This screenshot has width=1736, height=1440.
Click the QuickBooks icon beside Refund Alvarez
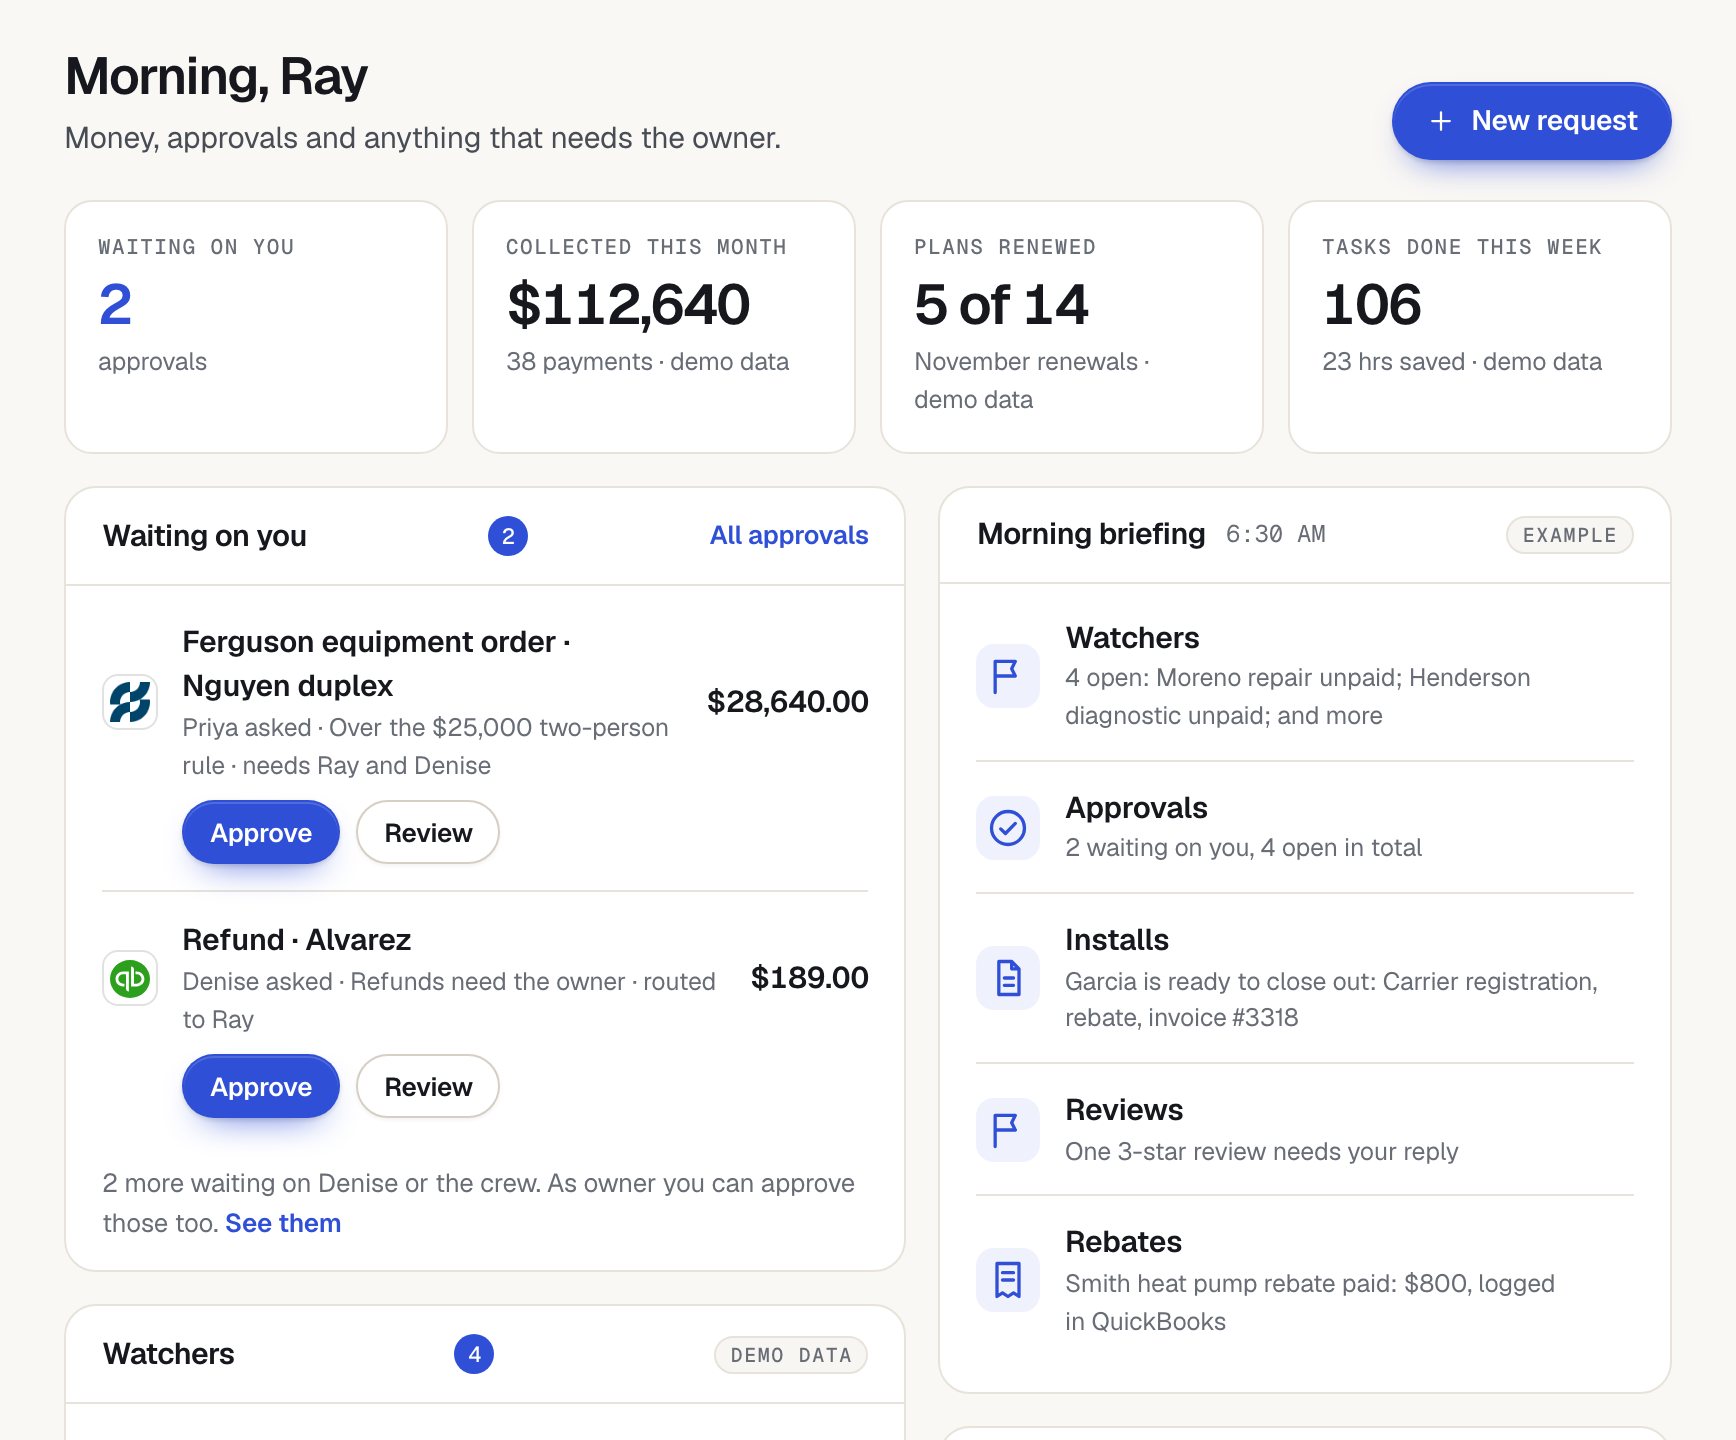(130, 978)
